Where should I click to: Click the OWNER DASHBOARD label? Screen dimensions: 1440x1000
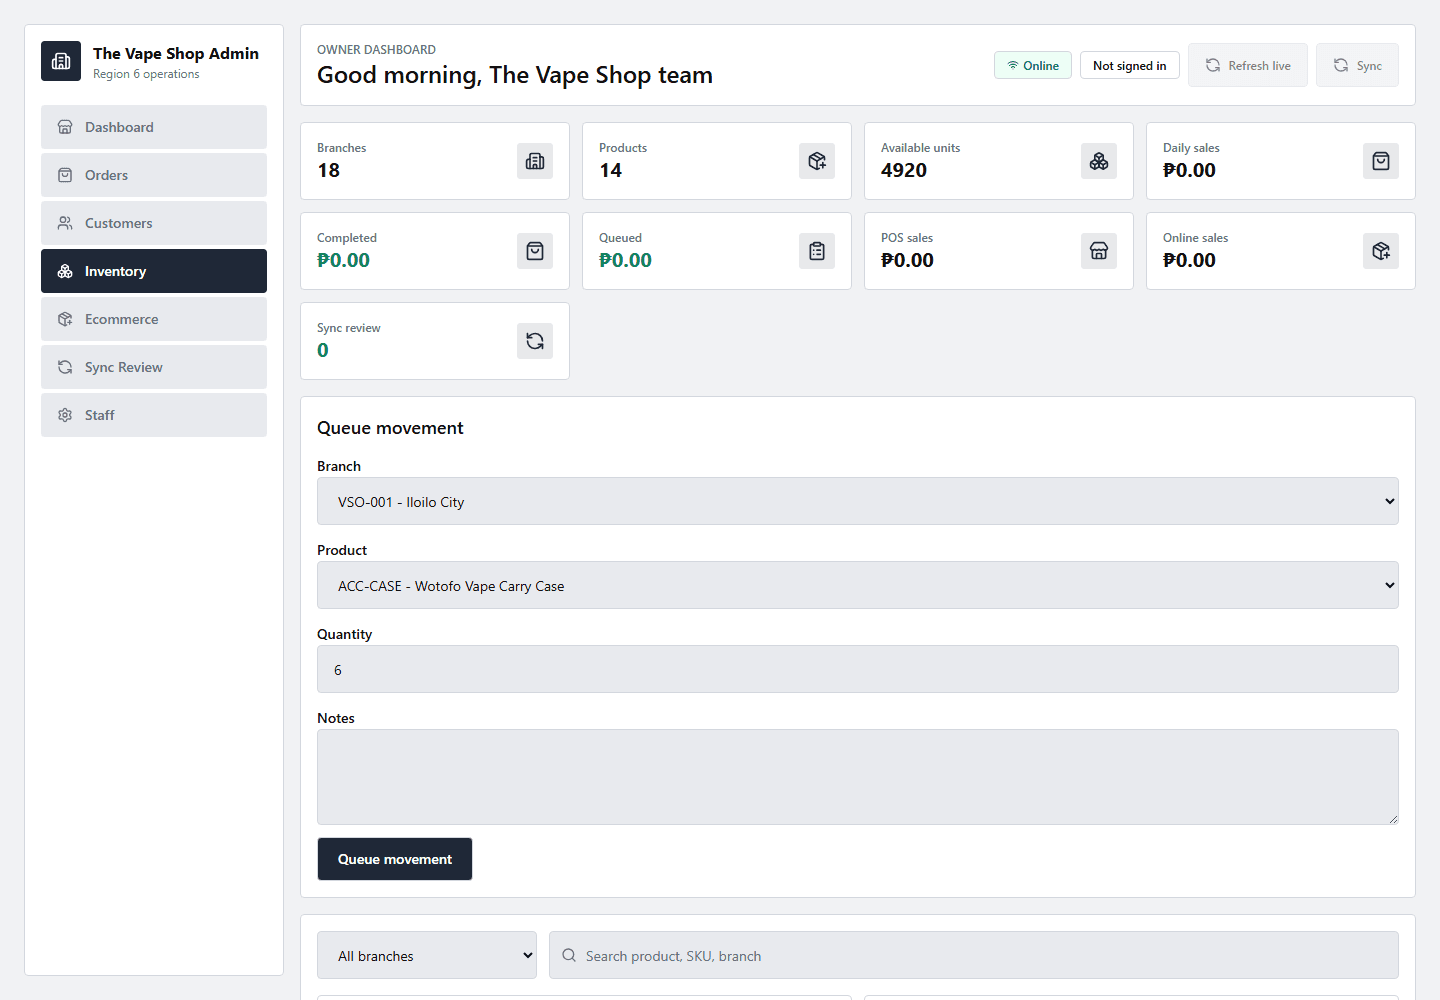(376, 49)
